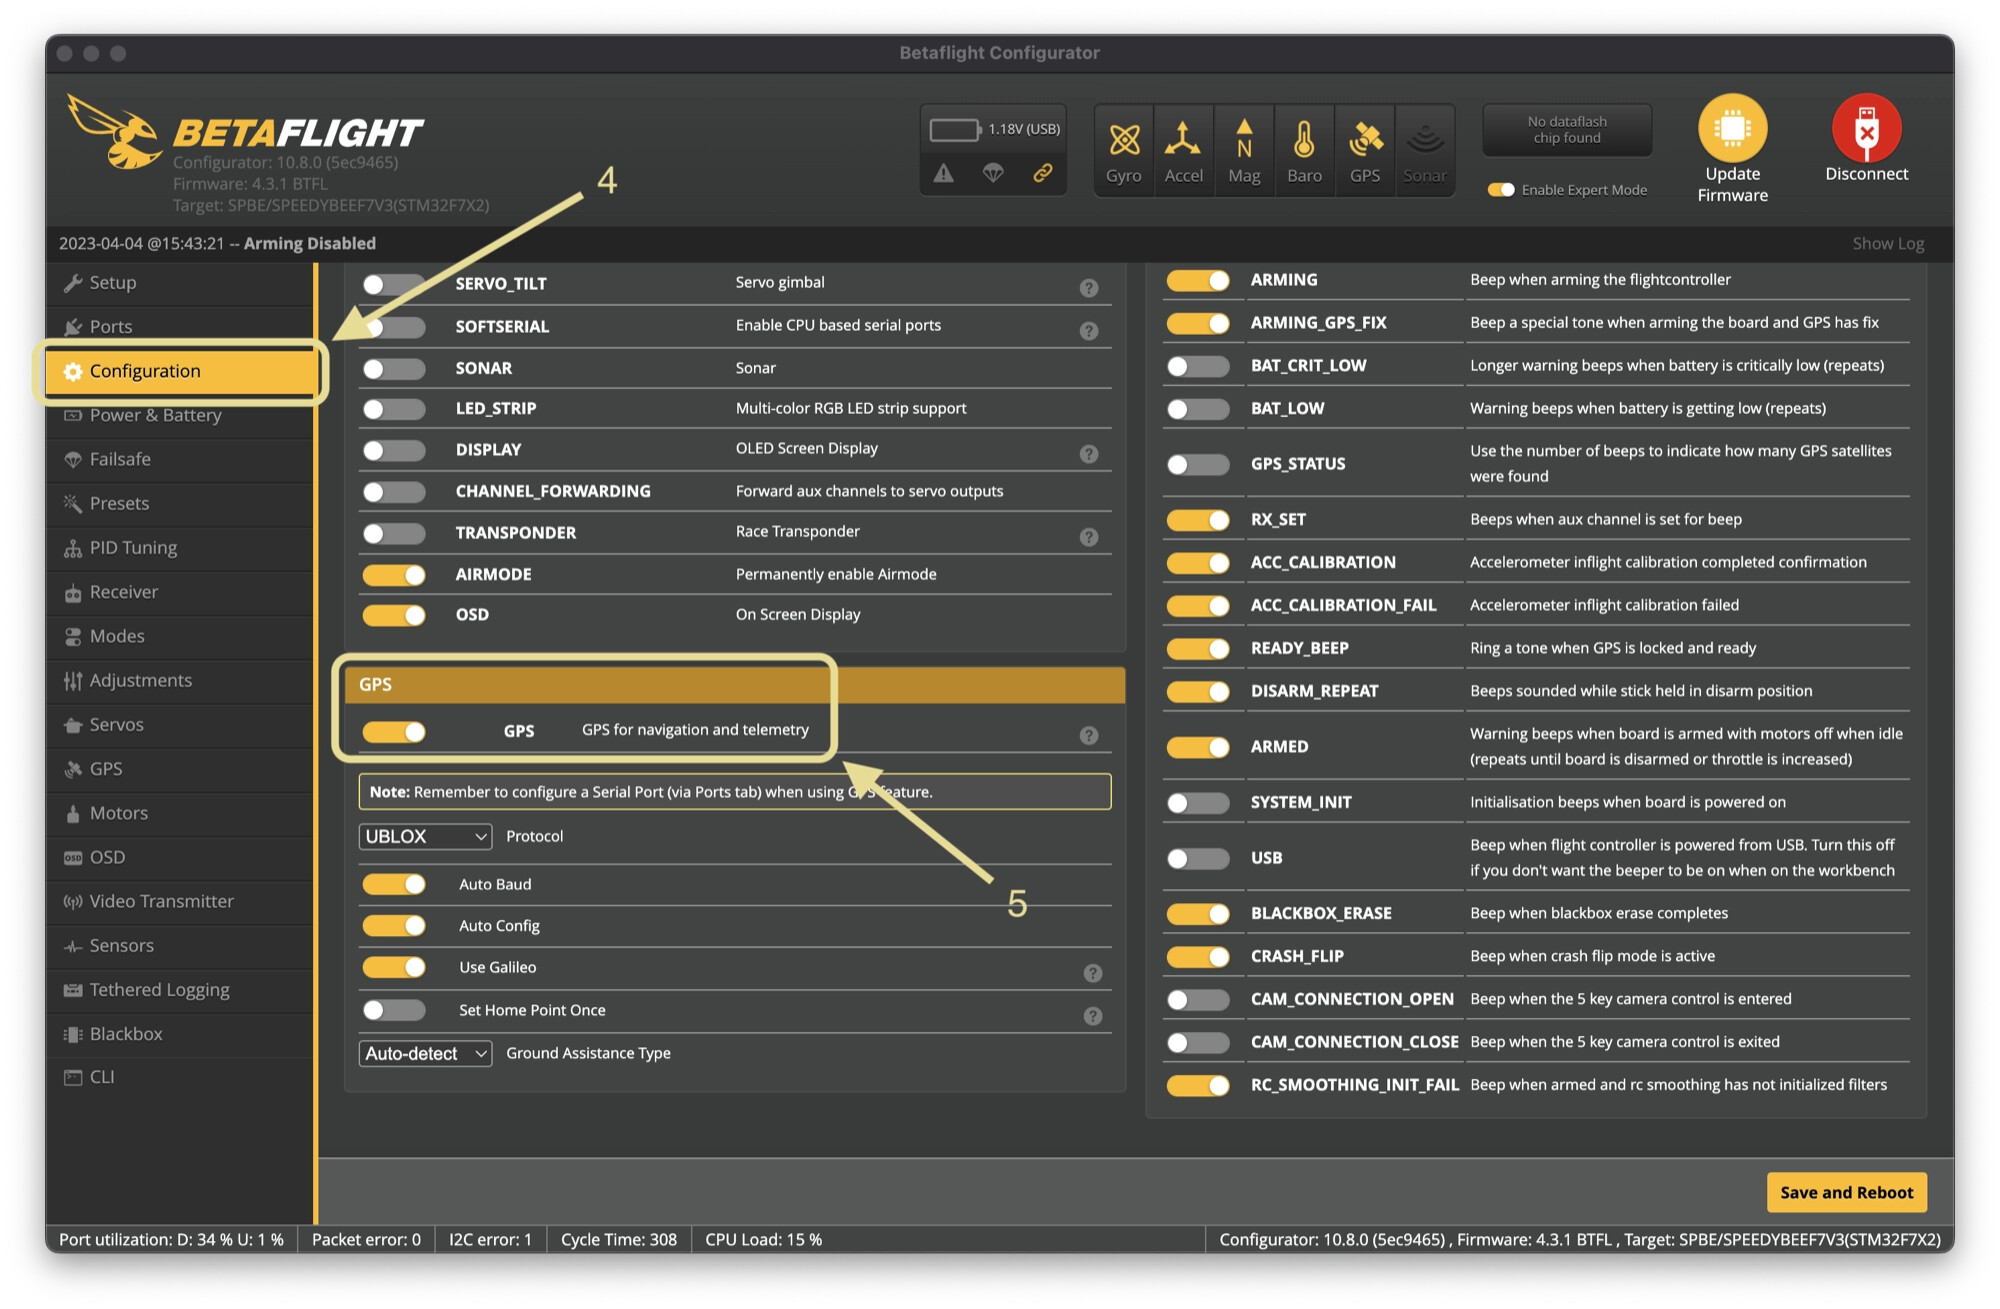The width and height of the screenshot is (2000, 1309).
Task: Click the Accel sensor icon
Action: coord(1183,141)
